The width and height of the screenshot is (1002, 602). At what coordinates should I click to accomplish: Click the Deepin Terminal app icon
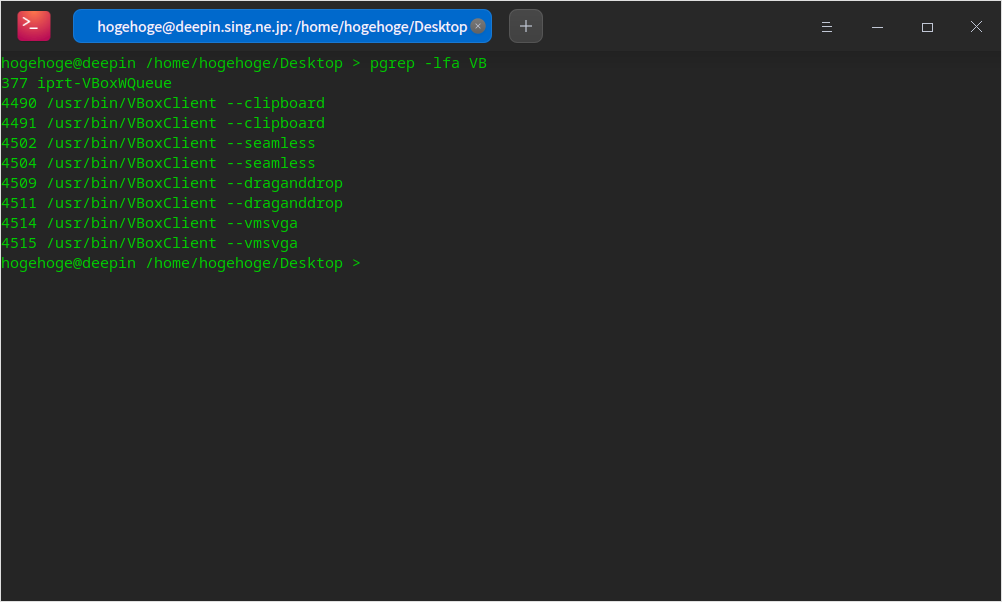[34, 26]
